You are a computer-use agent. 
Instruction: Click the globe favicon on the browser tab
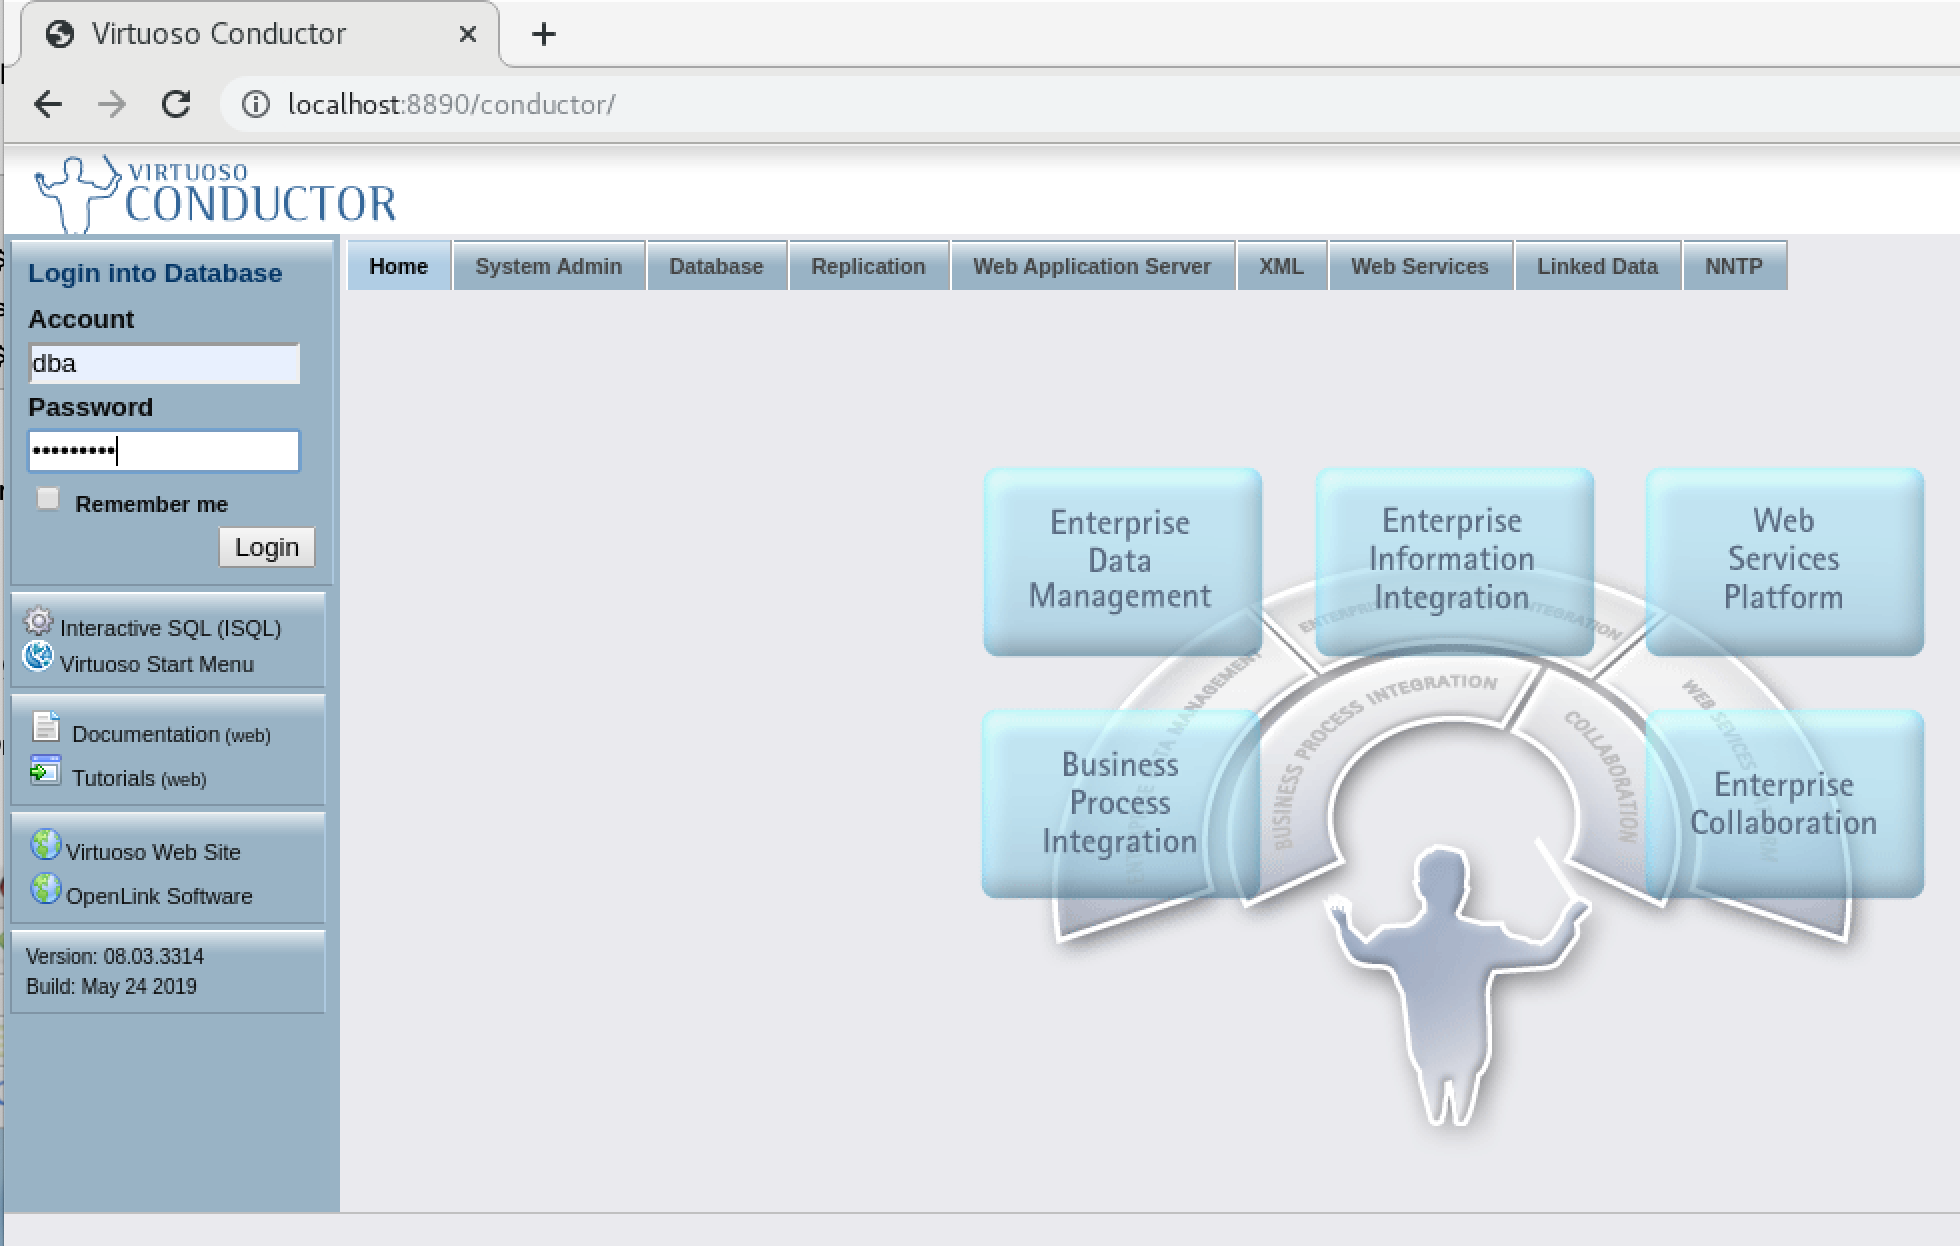coord(60,34)
